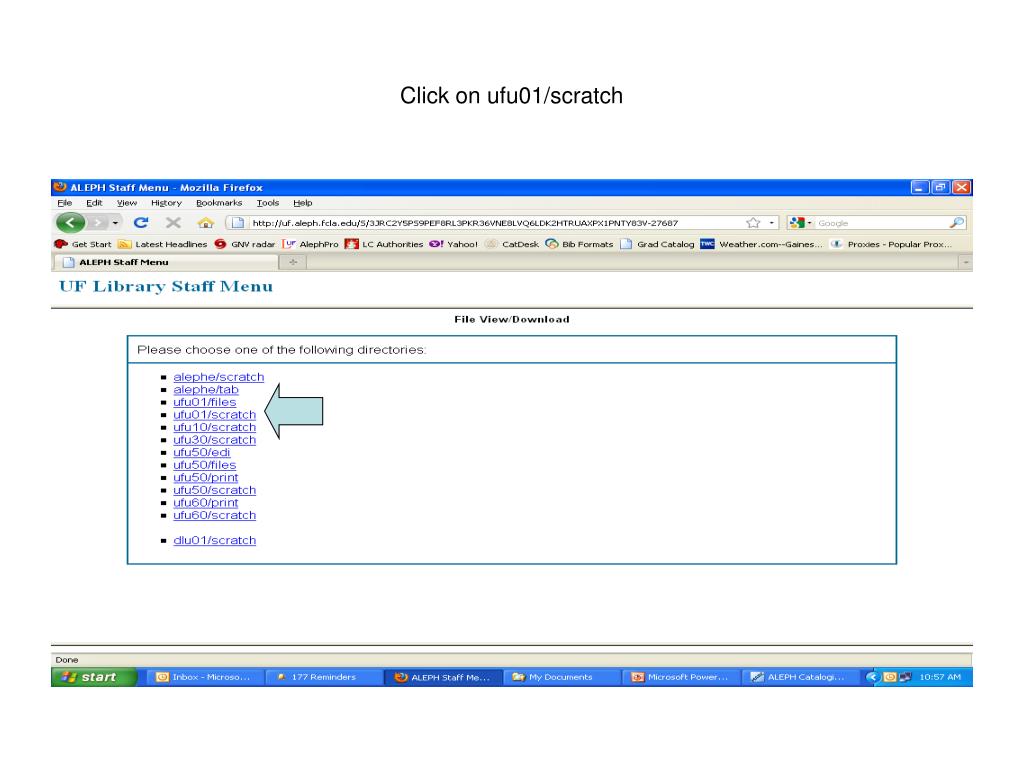Image resolution: width=1024 pixels, height=768 pixels.
Task: Open the ufu50/print directory link
Action: 206,477
